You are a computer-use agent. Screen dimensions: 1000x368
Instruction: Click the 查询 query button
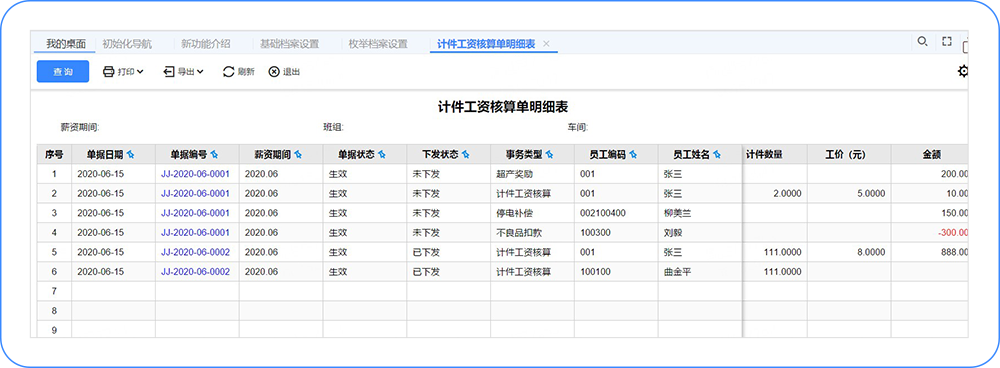pyautogui.click(x=62, y=71)
